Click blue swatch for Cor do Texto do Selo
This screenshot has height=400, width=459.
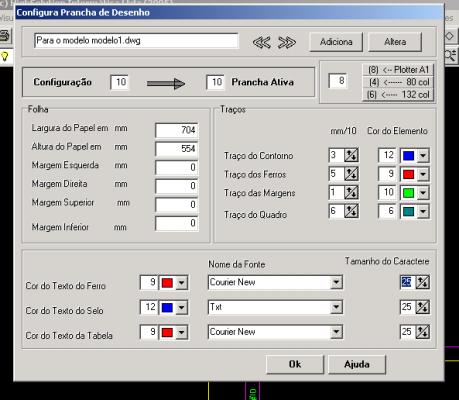click(x=167, y=308)
